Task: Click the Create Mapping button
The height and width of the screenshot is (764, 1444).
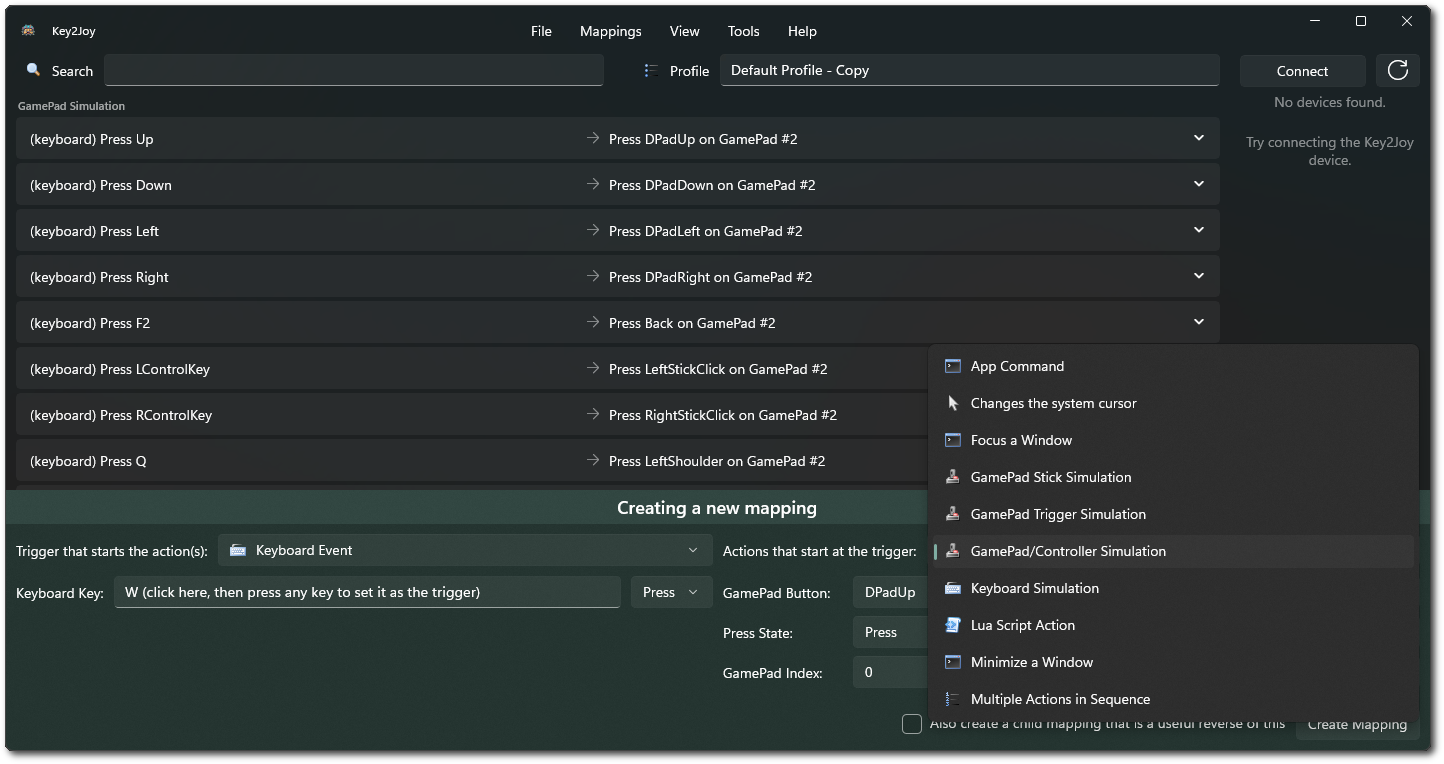Action: click(x=1357, y=725)
